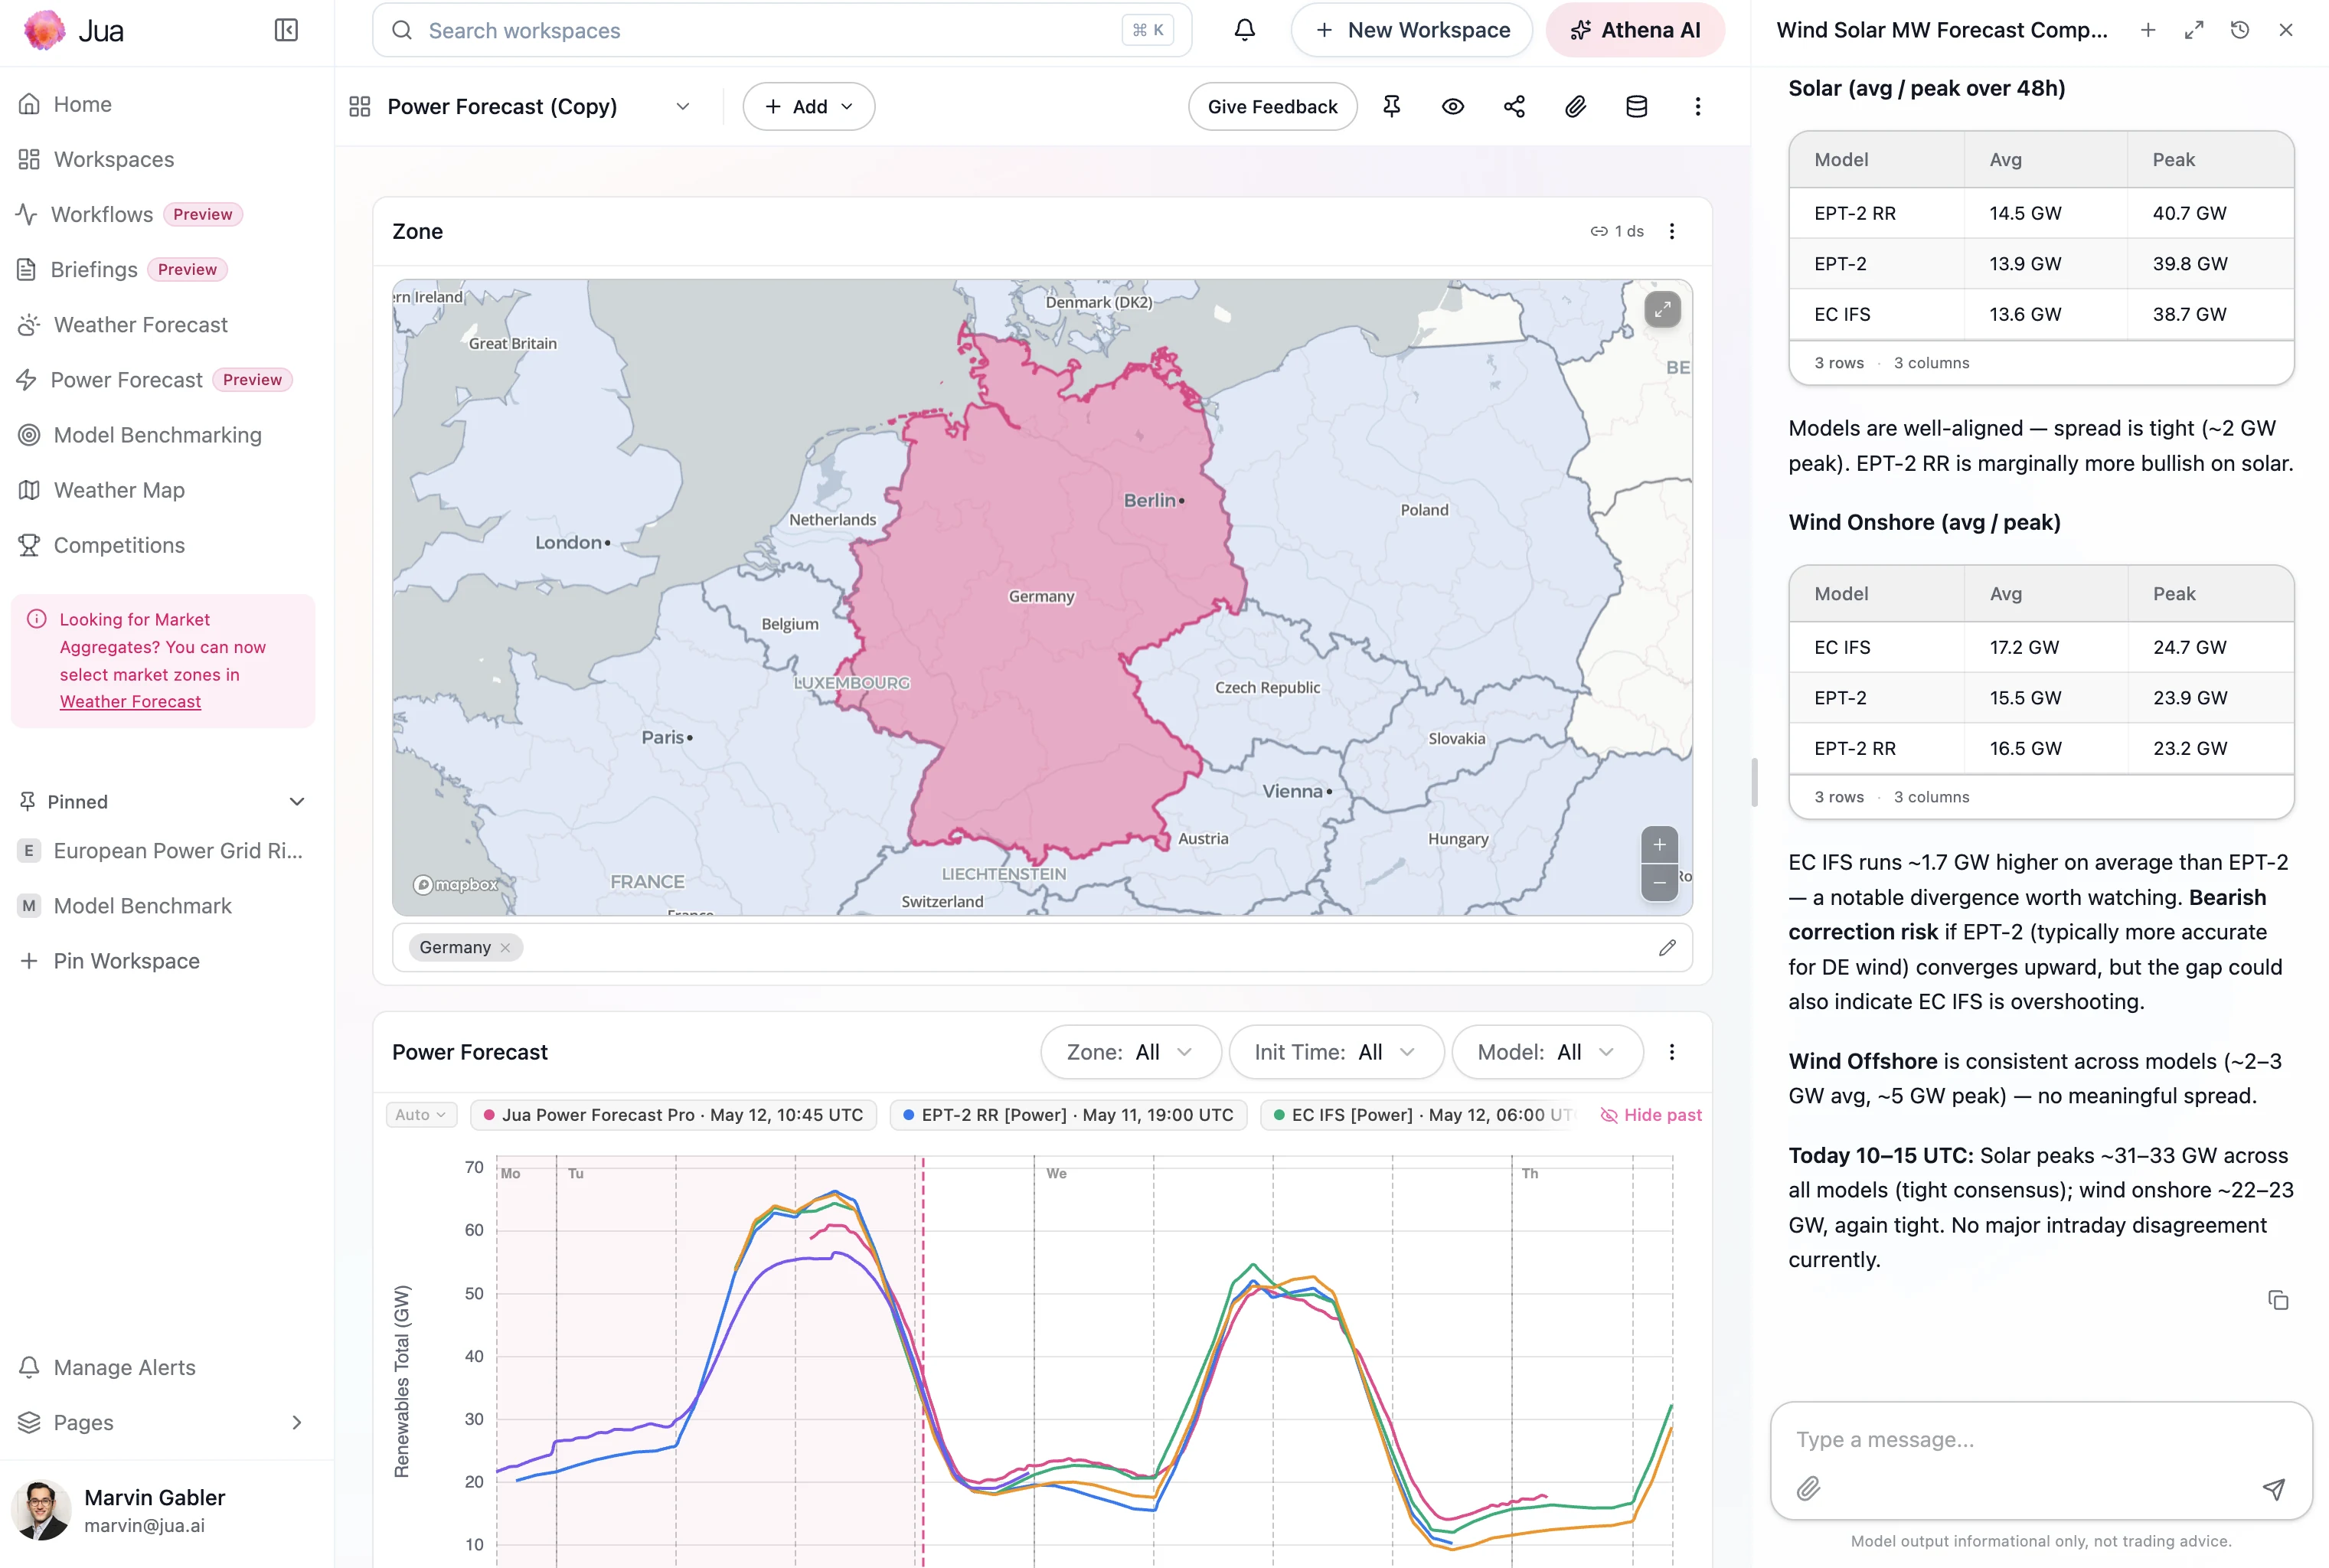Open the Init Time: All filter
Screen dimensions: 2329x1568
pos(1336,1052)
